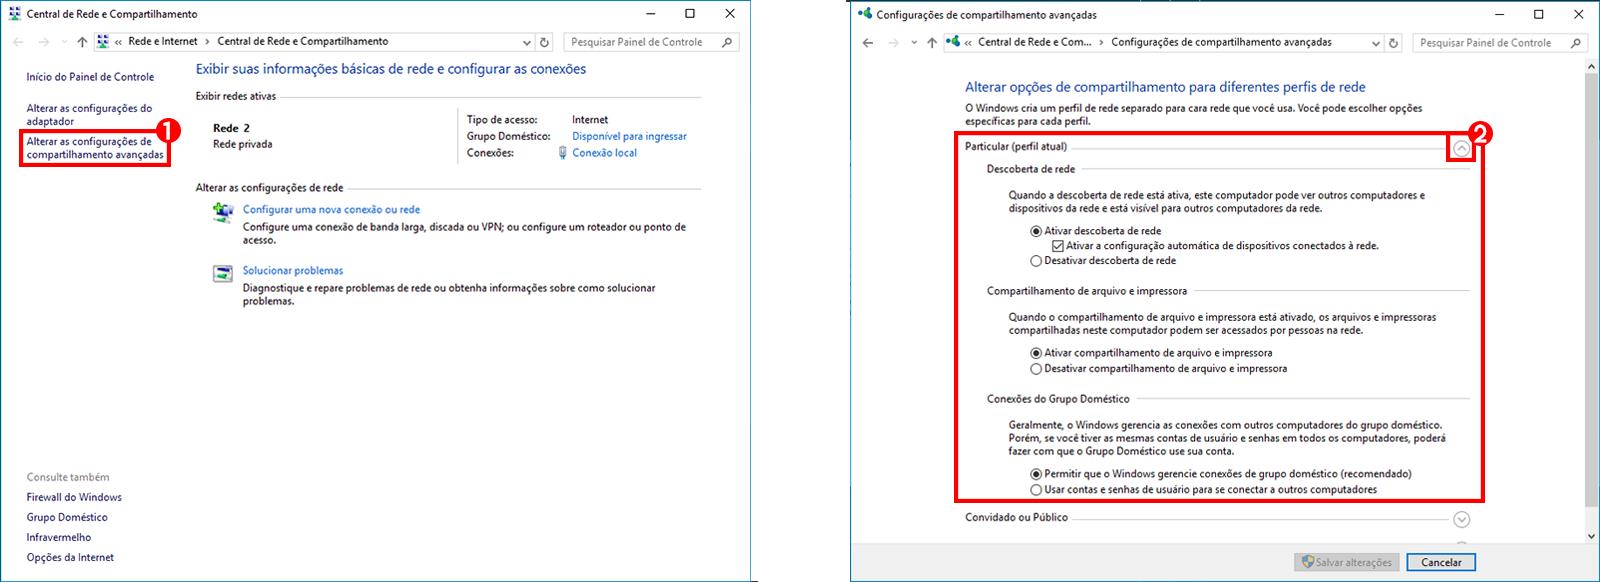The height and width of the screenshot is (582, 1600).
Task: Open Grupo Doméstico link
Action: coord(67,517)
